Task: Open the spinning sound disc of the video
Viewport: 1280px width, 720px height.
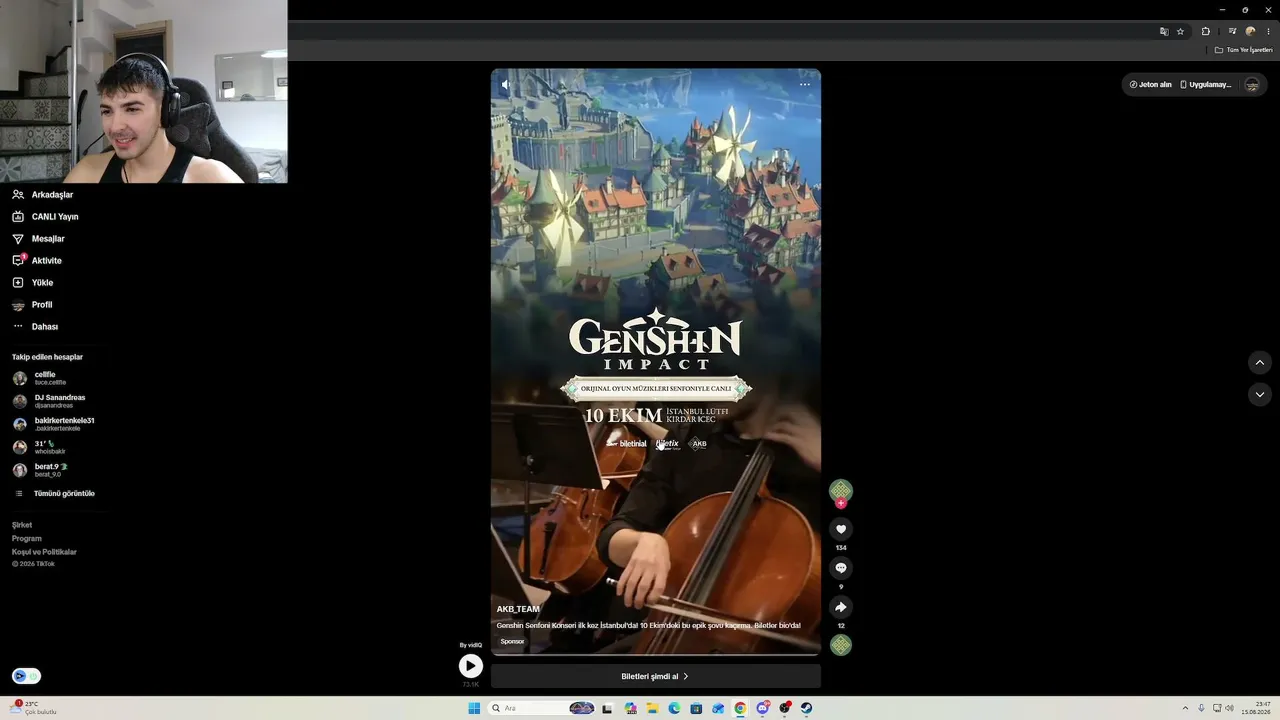Action: (x=841, y=645)
